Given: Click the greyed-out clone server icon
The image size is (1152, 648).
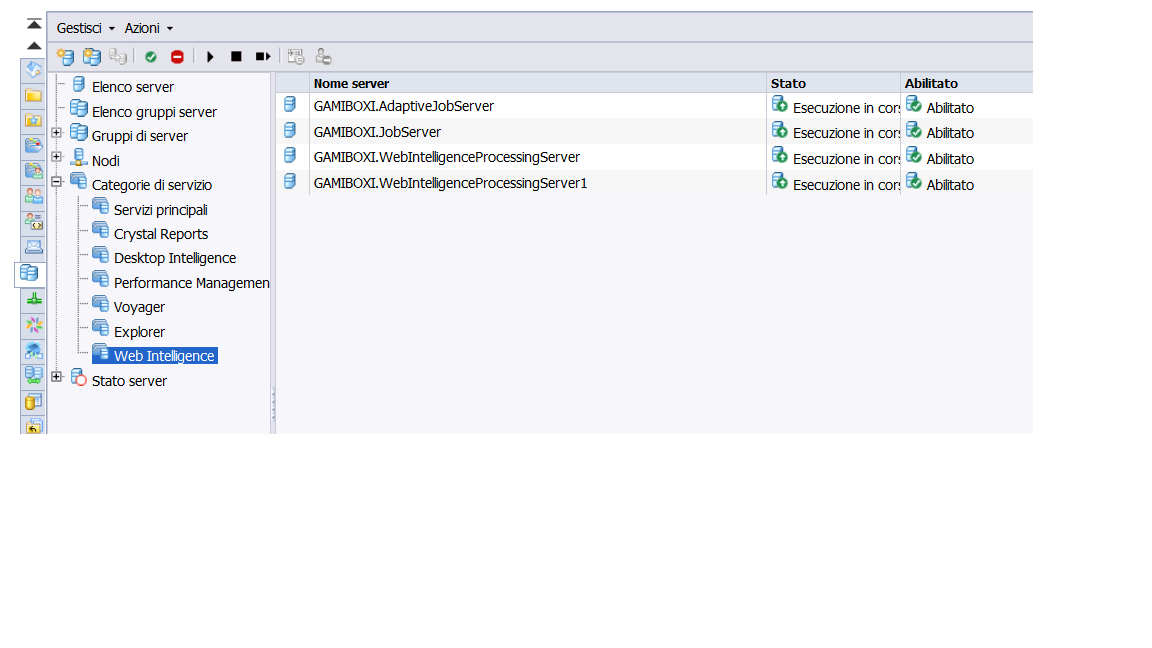Looking at the screenshot, I should point(118,57).
